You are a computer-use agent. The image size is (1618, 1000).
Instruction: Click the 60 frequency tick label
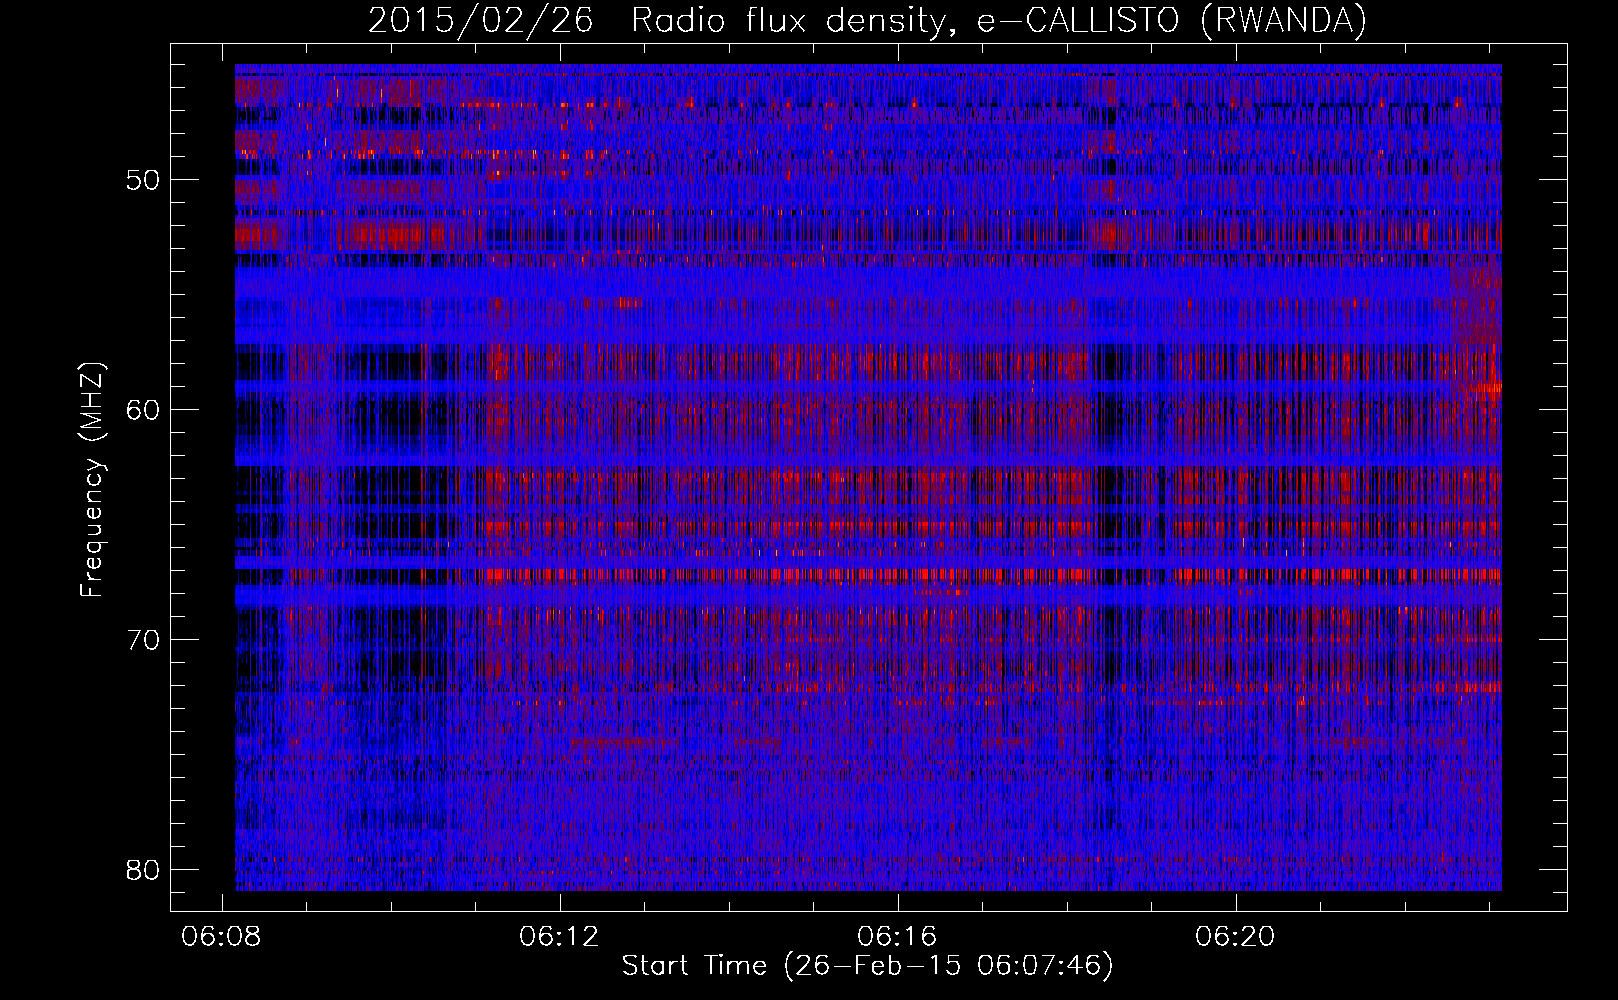(x=144, y=410)
